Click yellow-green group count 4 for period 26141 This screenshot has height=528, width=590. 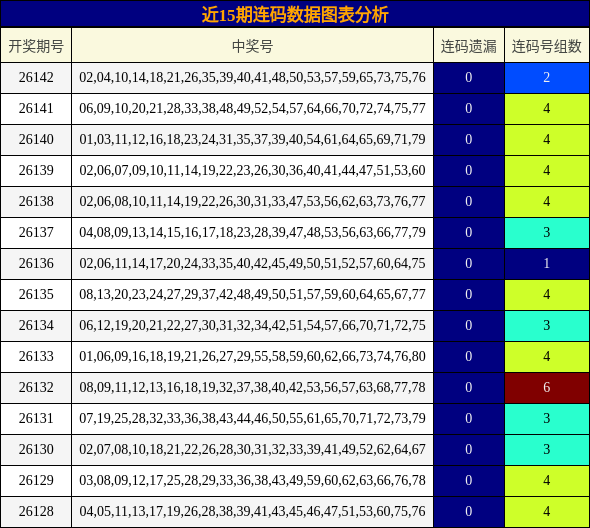547,108
